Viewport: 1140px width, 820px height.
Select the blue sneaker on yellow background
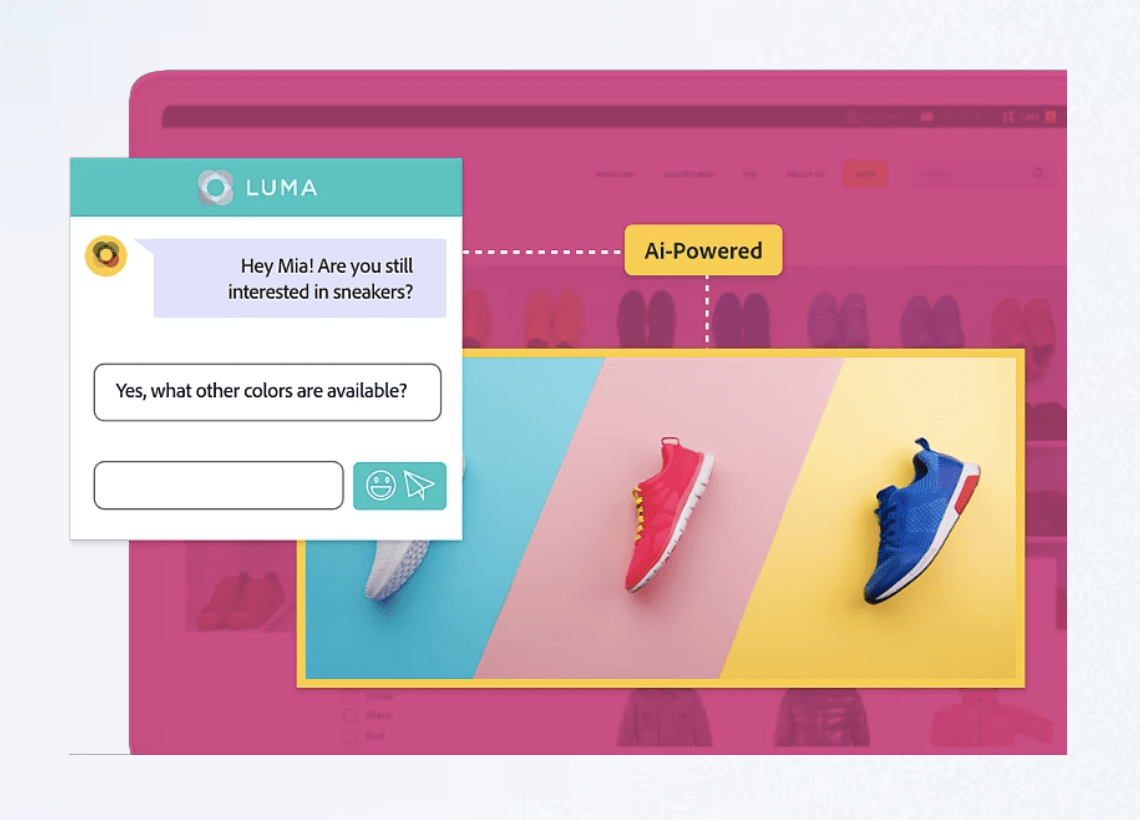point(921,520)
